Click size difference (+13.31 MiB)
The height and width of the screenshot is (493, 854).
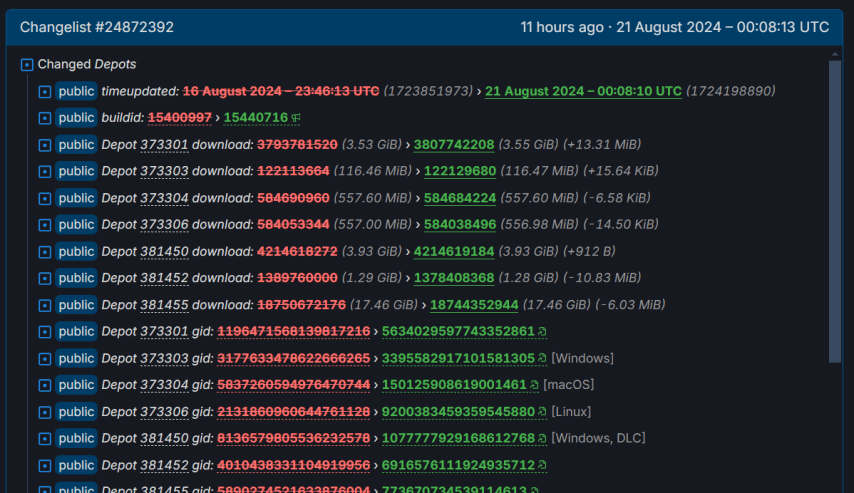[x=602, y=144]
